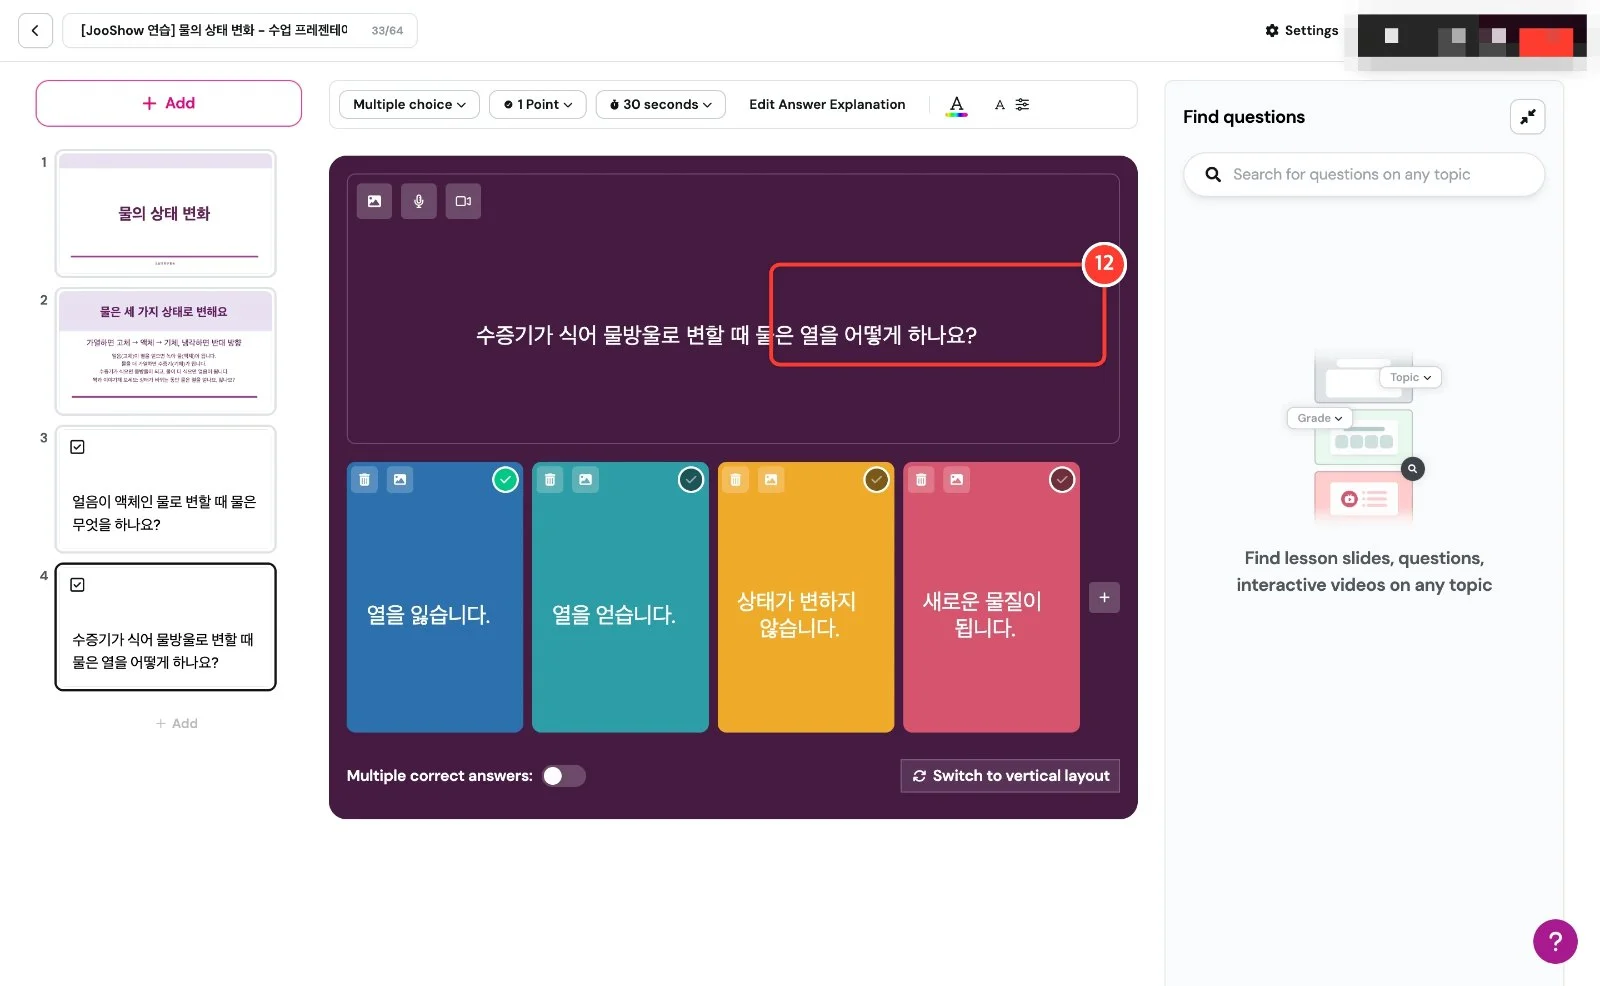Open the 1 Point dropdown
The width and height of the screenshot is (1600, 986).
[x=538, y=104]
